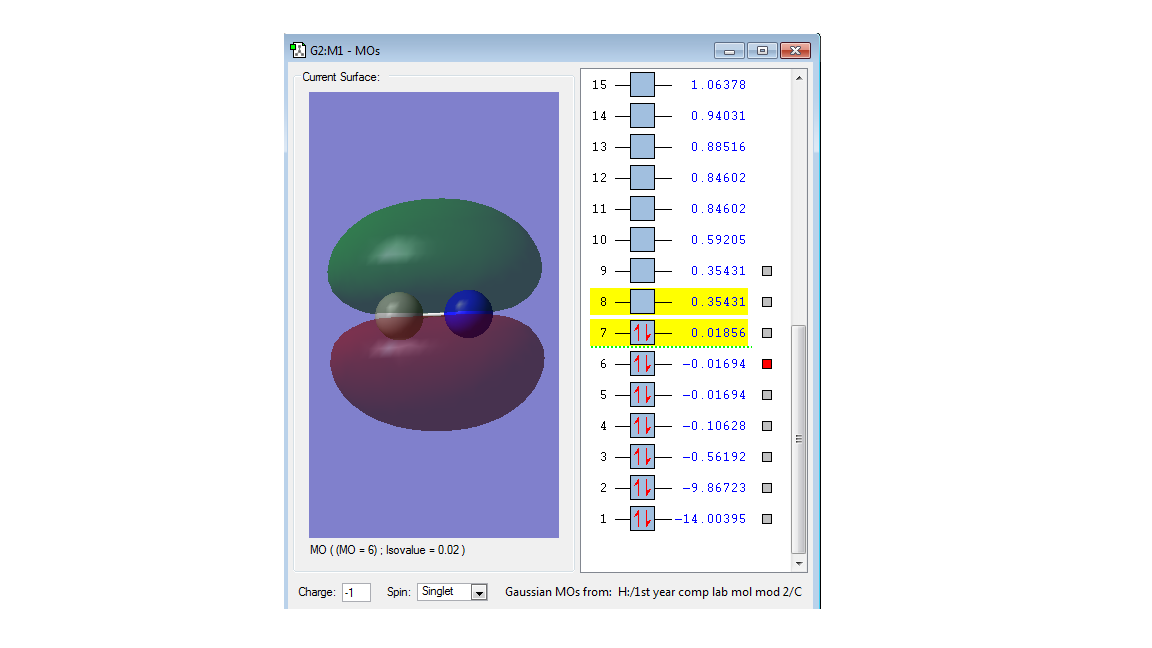
Task: Select the occupancy box of orbital 11
Action: 642,209
